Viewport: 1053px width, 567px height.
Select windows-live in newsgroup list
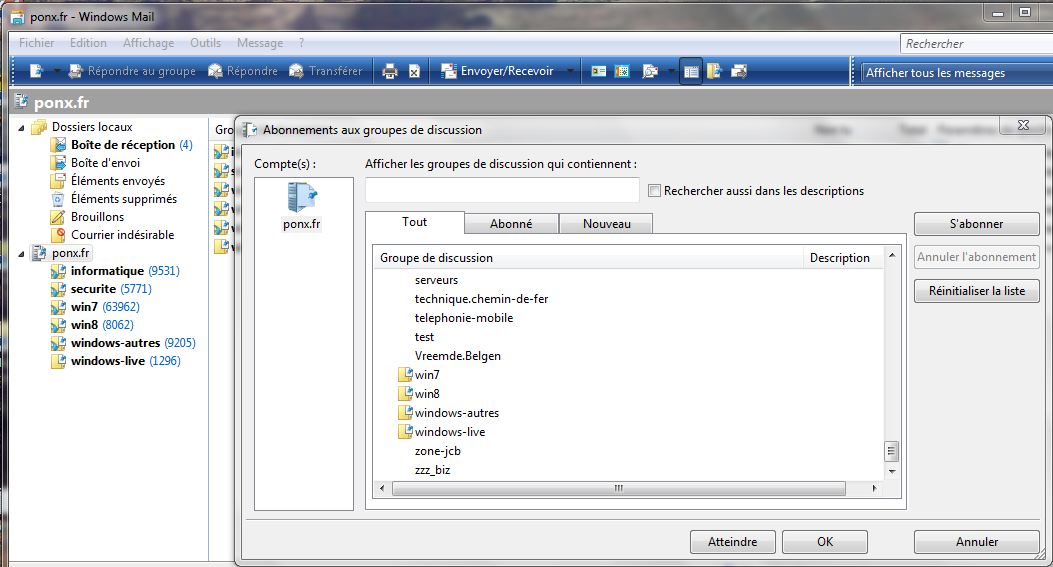(449, 432)
